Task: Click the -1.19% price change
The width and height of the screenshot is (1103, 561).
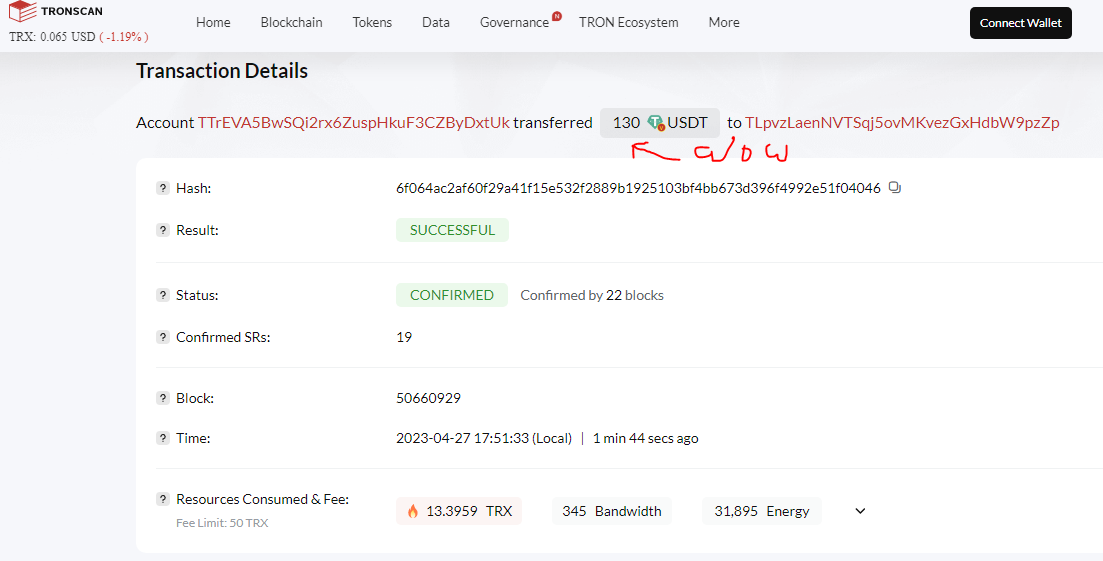Action: click(x=124, y=37)
